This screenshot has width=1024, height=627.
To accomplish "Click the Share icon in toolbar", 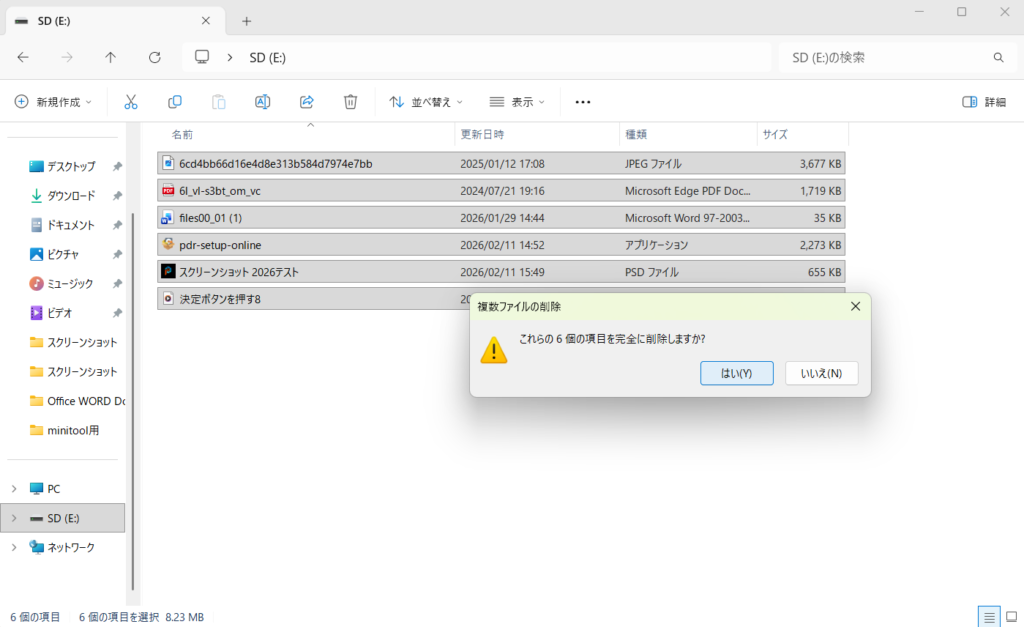I will pos(307,102).
